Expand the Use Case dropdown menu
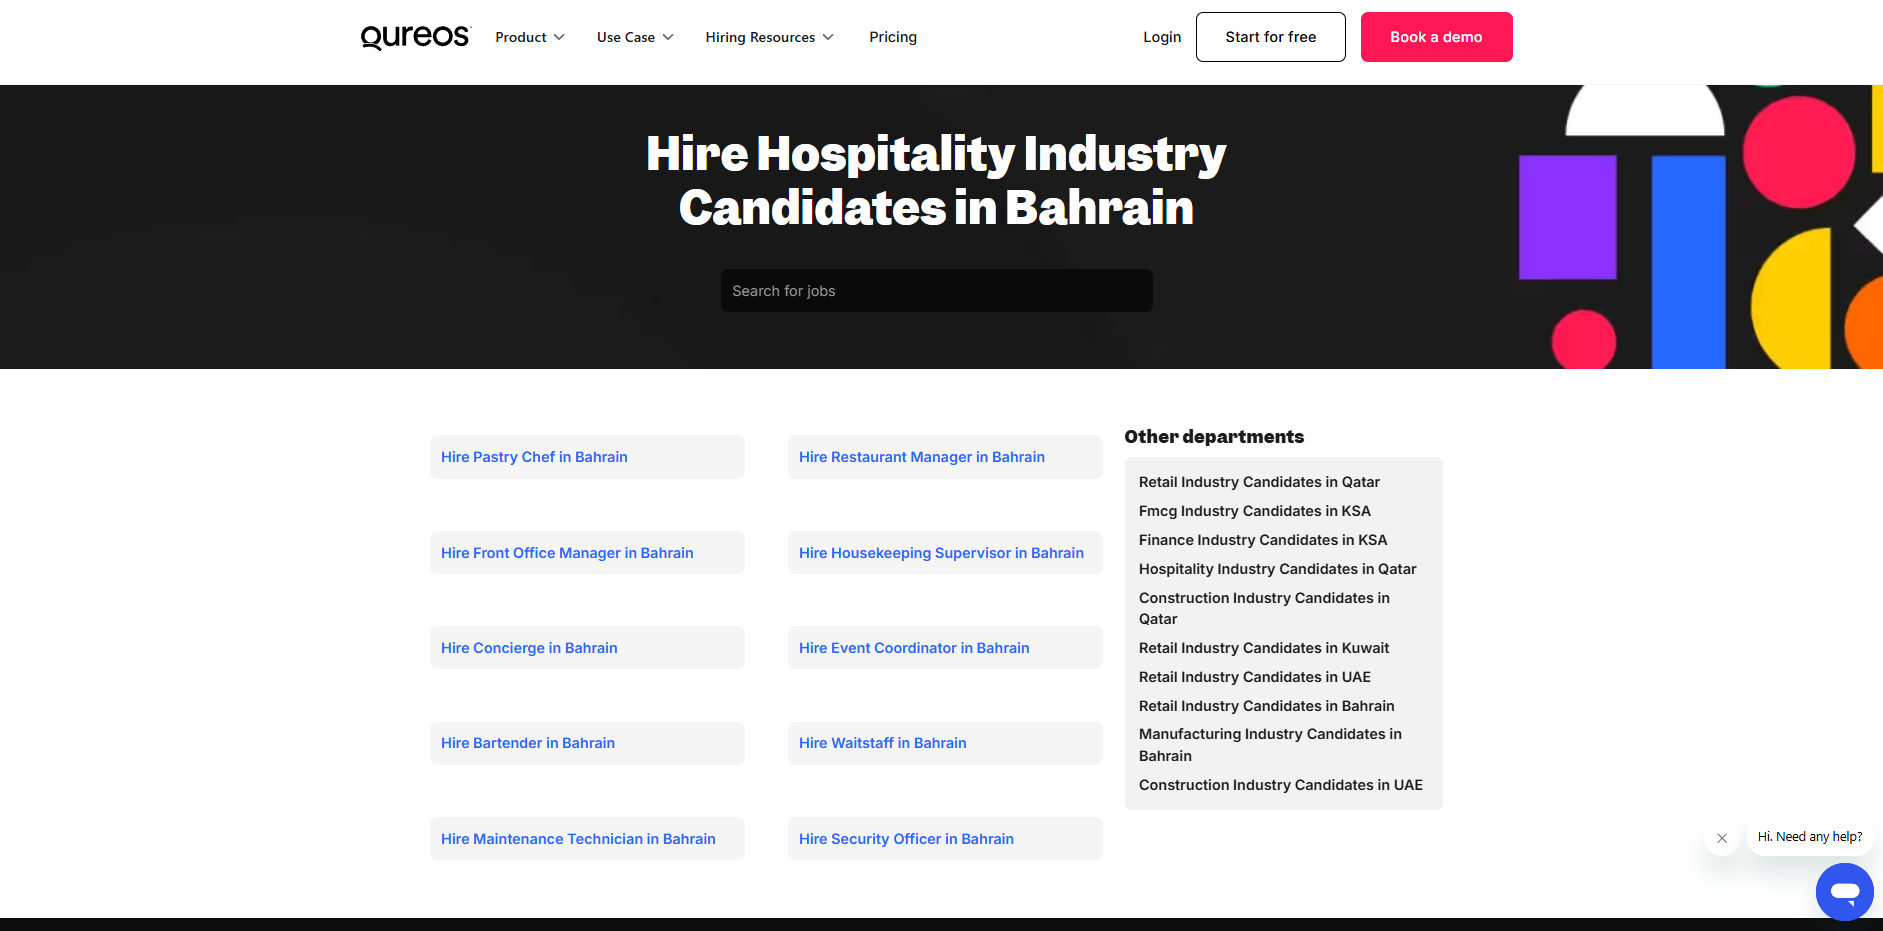1883x931 pixels. 635,37
